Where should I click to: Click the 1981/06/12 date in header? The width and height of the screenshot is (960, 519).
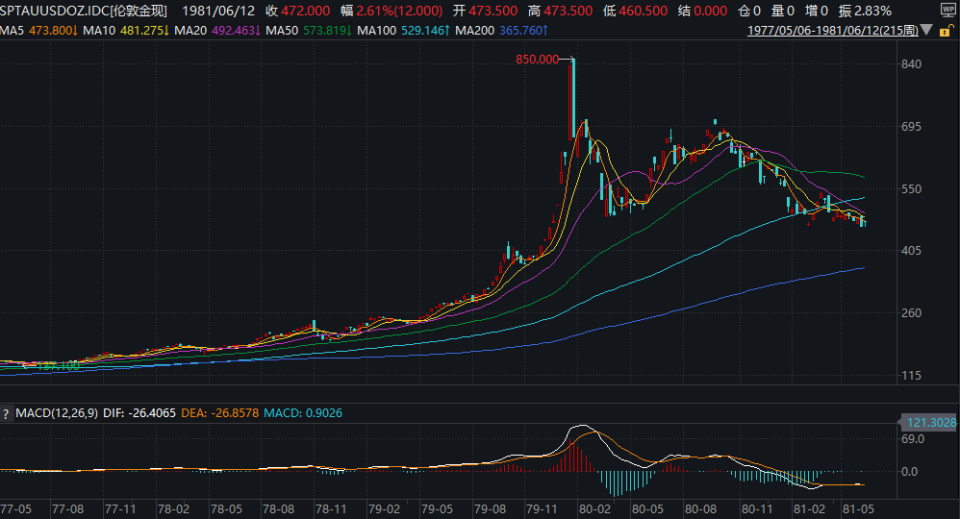point(218,11)
